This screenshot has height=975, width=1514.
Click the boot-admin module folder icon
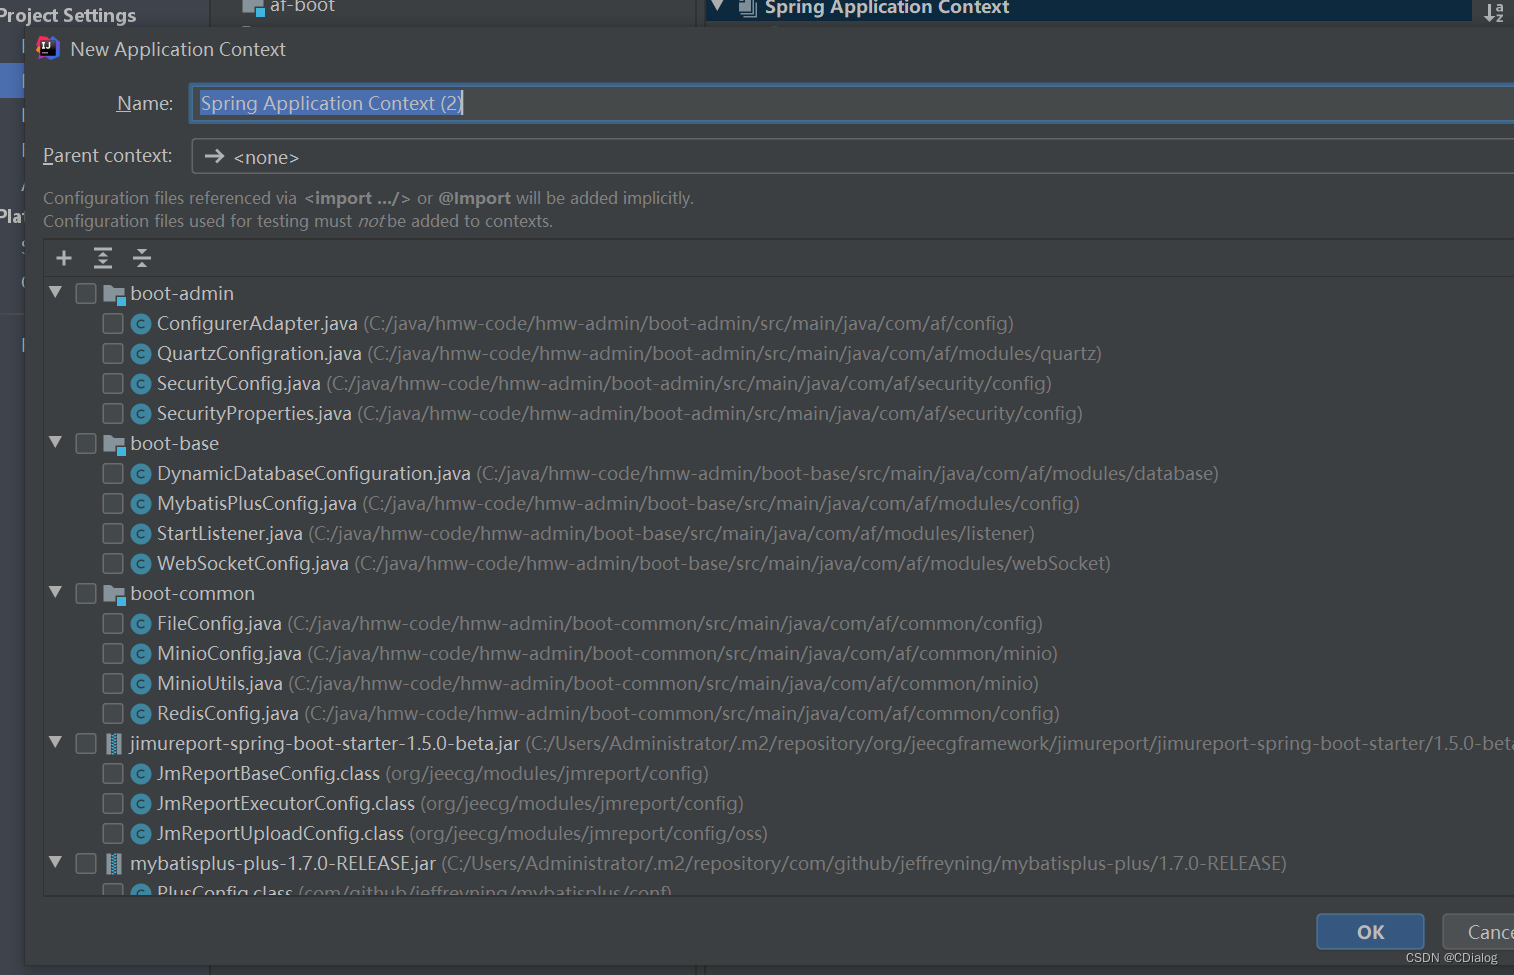click(x=114, y=294)
